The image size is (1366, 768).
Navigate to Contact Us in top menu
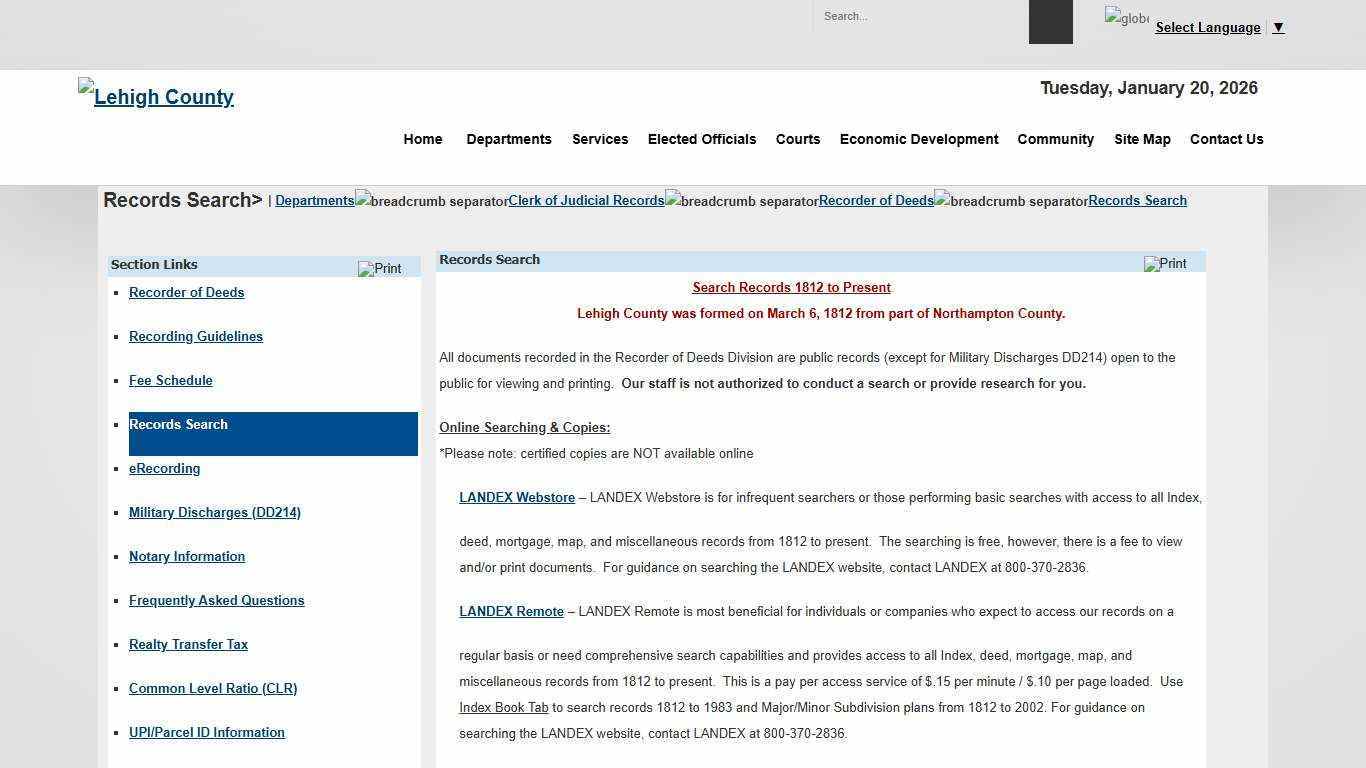point(1226,139)
